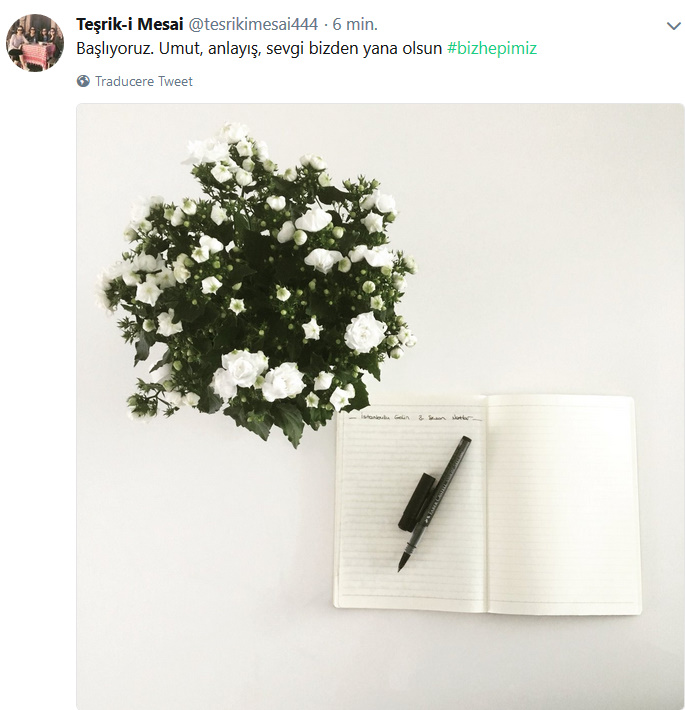
Task: Click the black pen in the photo
Action: pos(435,504)
